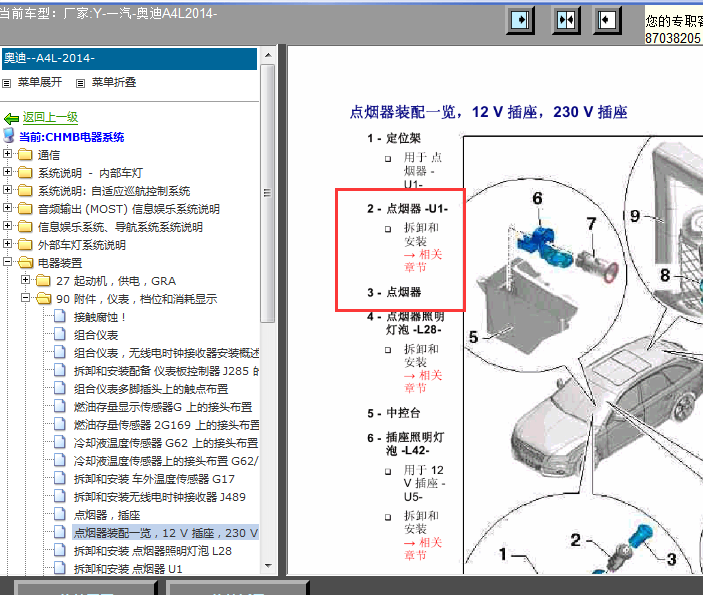703x595 pixels.
Task: Collapse 90 附件，仪表 node
Action: point(26,298)
